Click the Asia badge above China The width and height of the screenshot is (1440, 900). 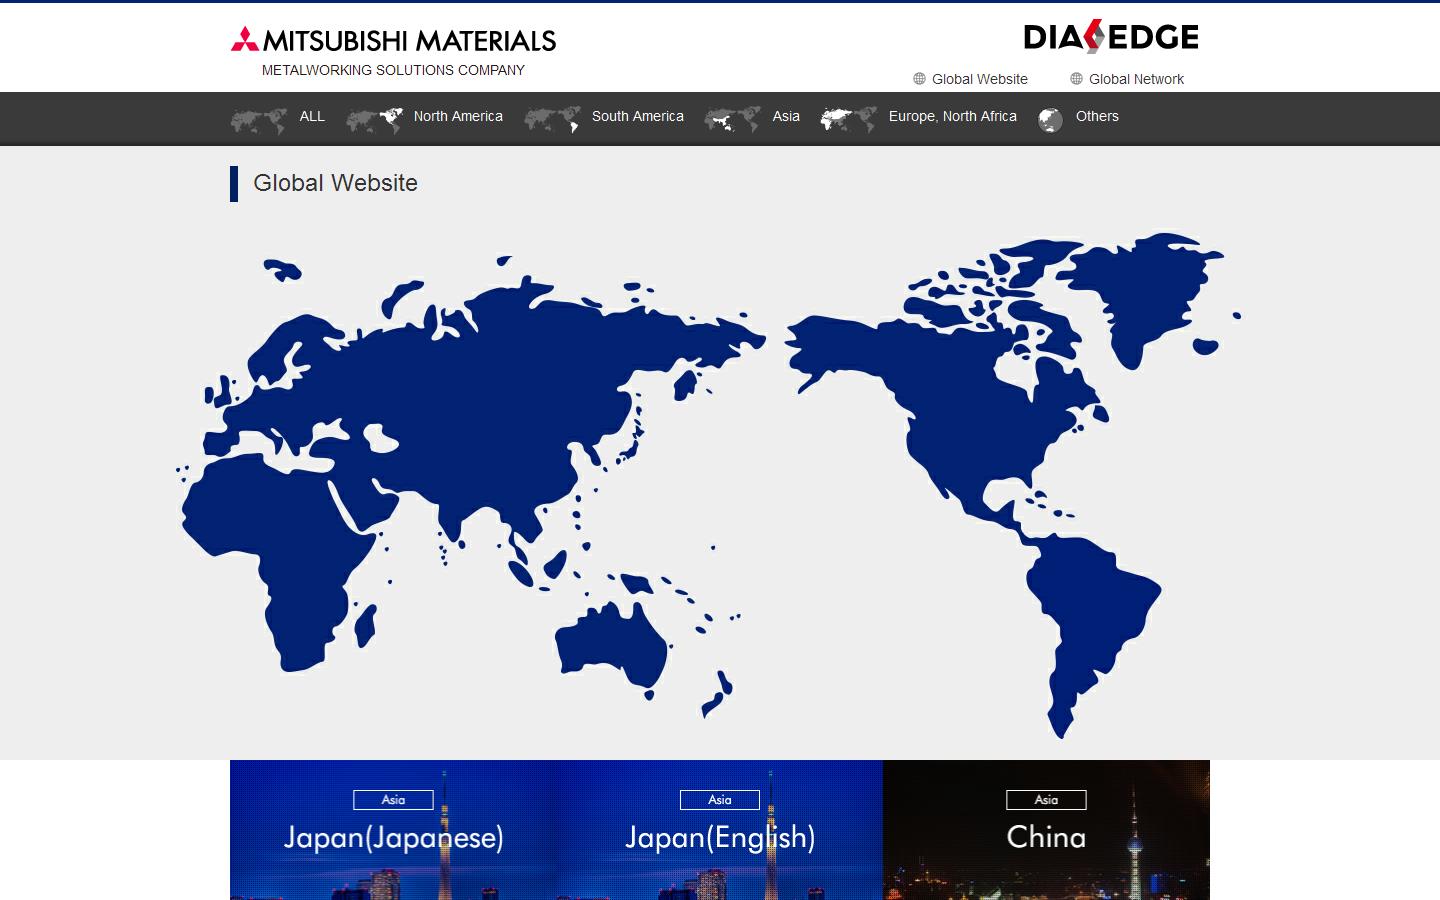(x=1046, y=800)
